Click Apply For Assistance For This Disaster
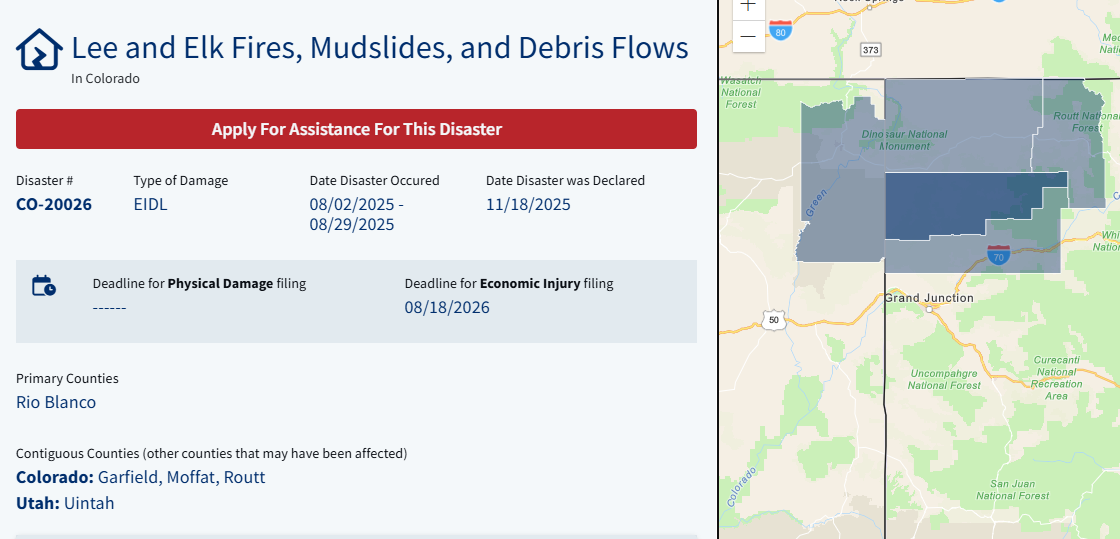This screenshot has width=1120, height=539. pyautogui.click(x=356, y=129)
